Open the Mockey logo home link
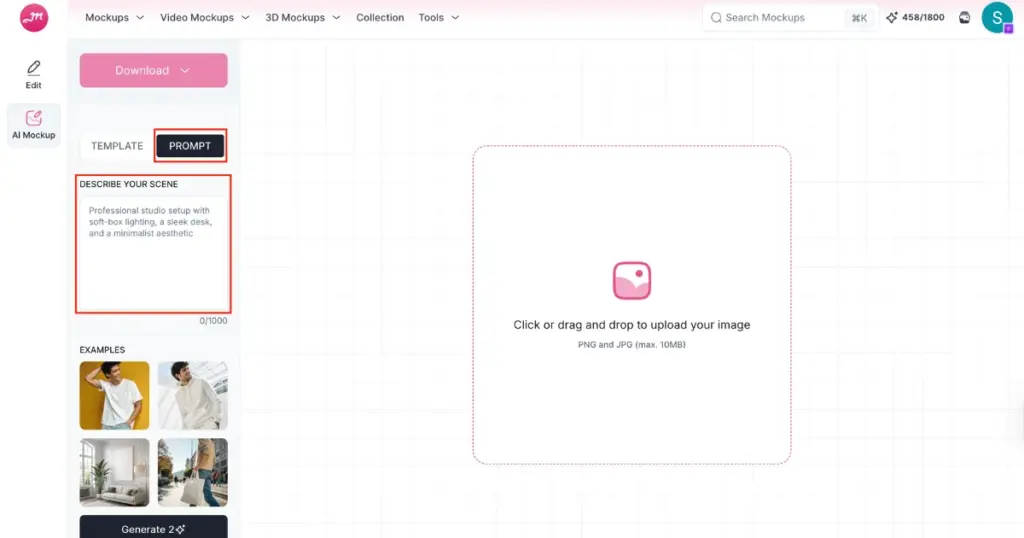Image resolution: width=1024 pixels, height=538 pixels. [34, 18]
